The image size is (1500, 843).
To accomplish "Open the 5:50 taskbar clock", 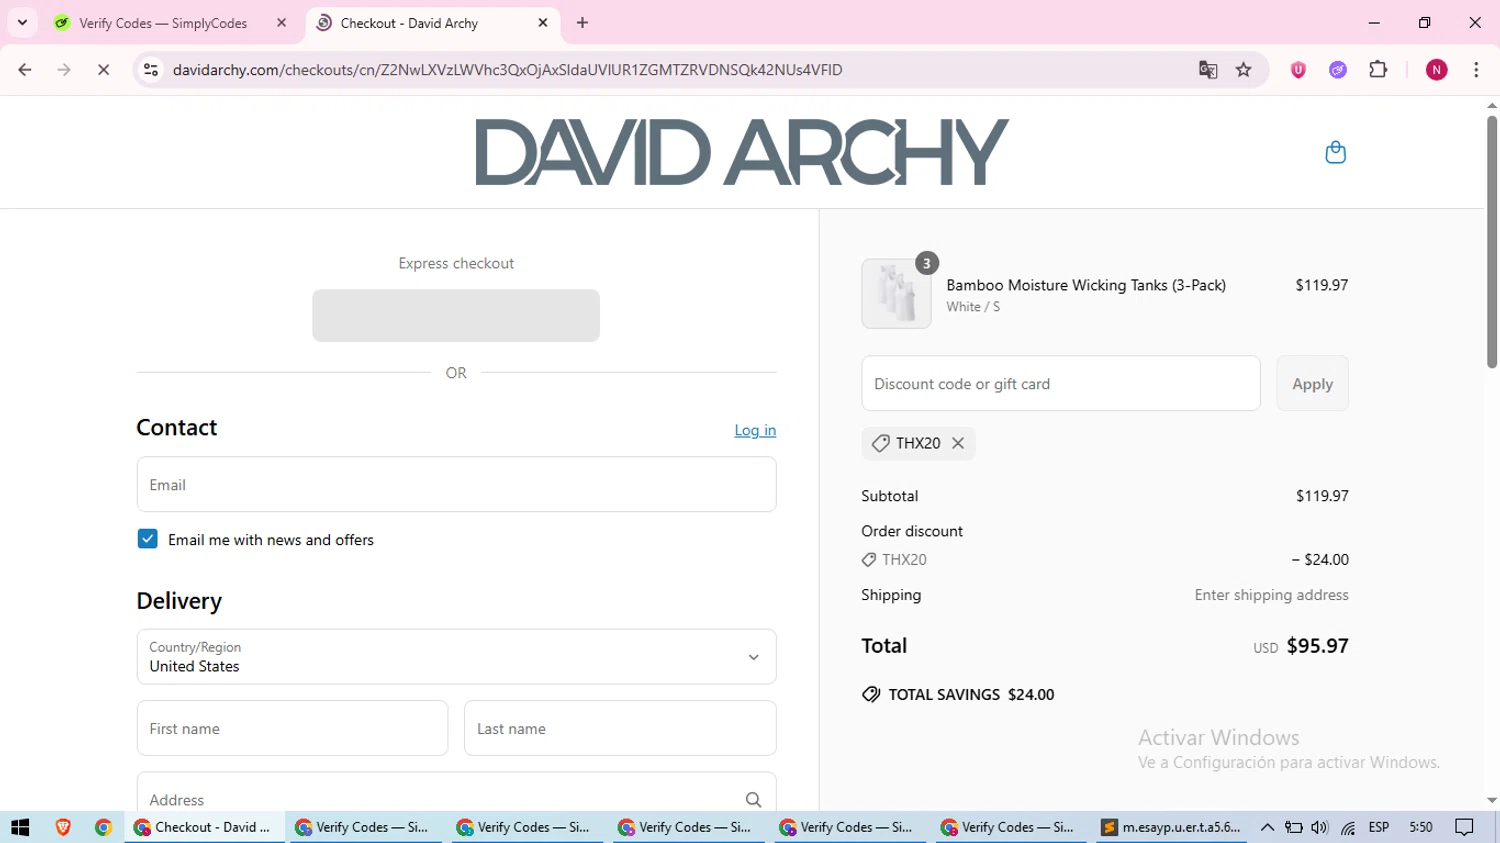I will tap(1421, 827).
